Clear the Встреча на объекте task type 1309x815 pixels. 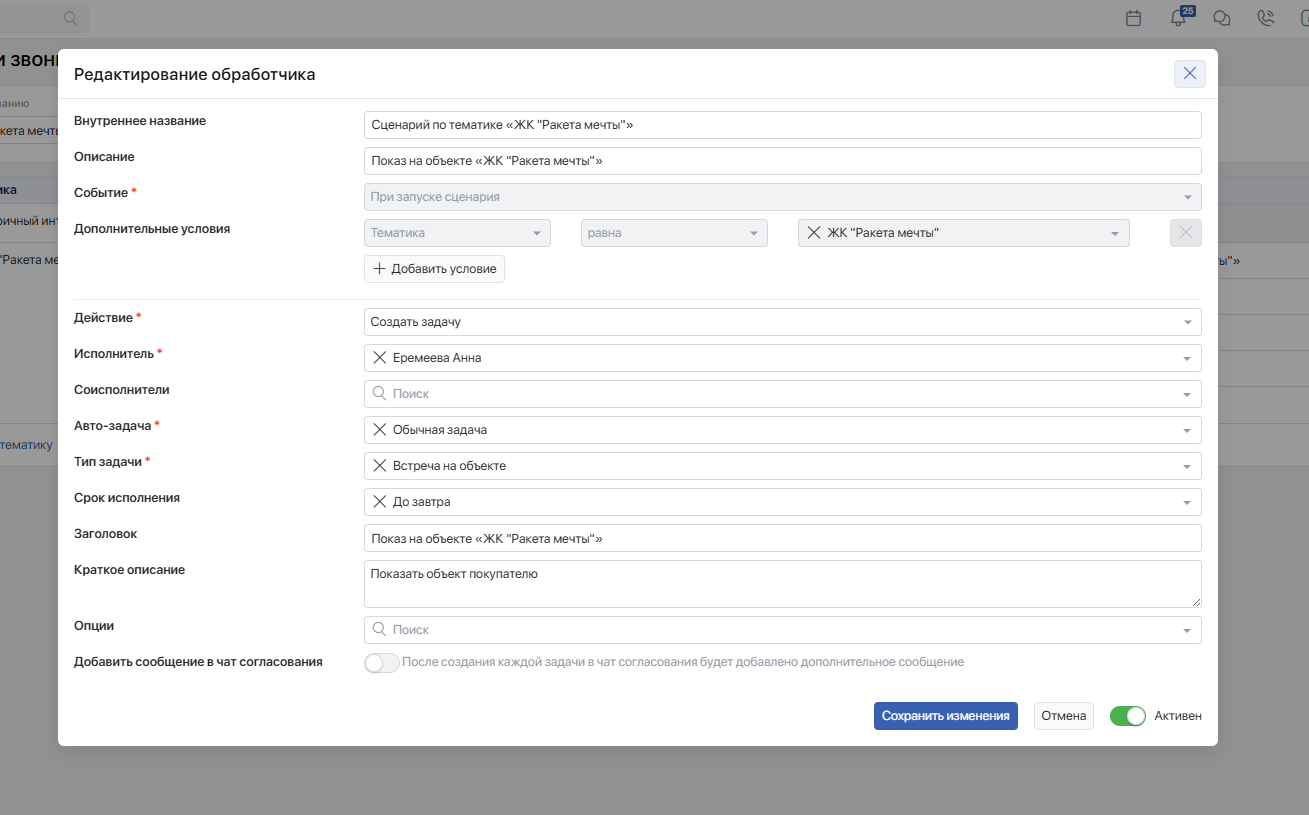pyautogui.click(x=379, y=465)
